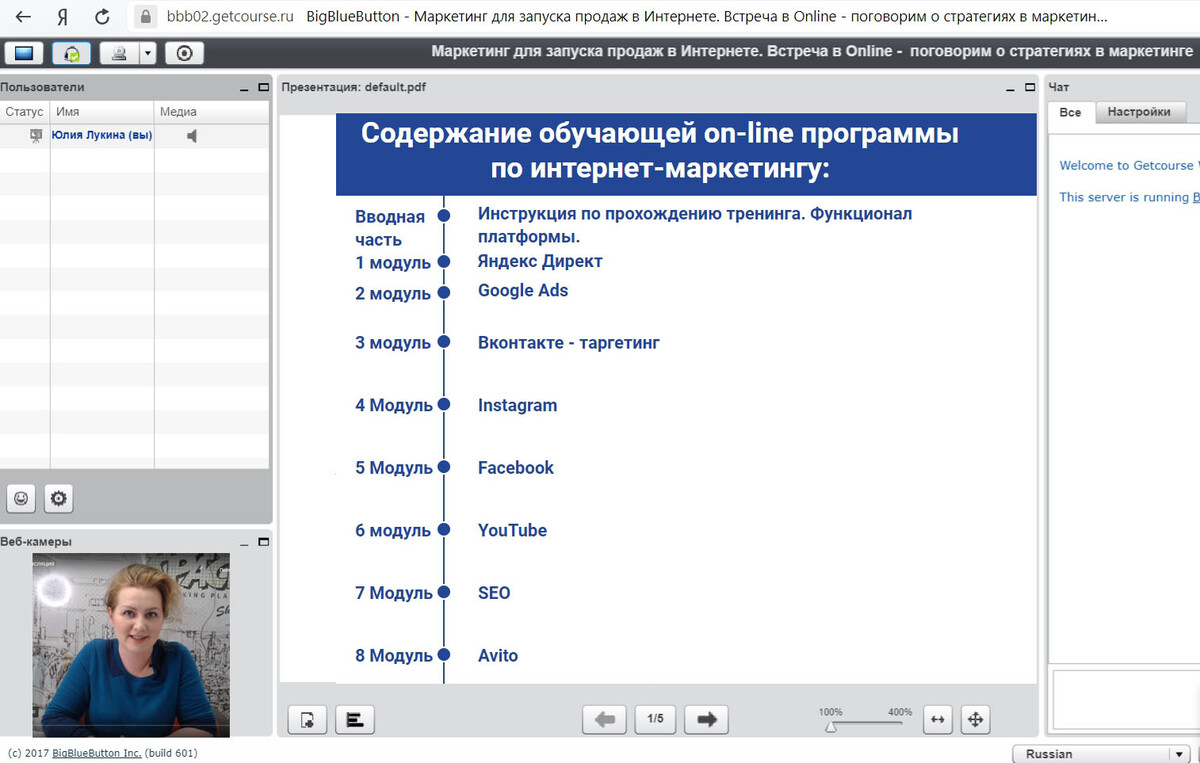Switch to the Все chat tab
This screenshot has height=763, width=1200.
point(1071,113)
